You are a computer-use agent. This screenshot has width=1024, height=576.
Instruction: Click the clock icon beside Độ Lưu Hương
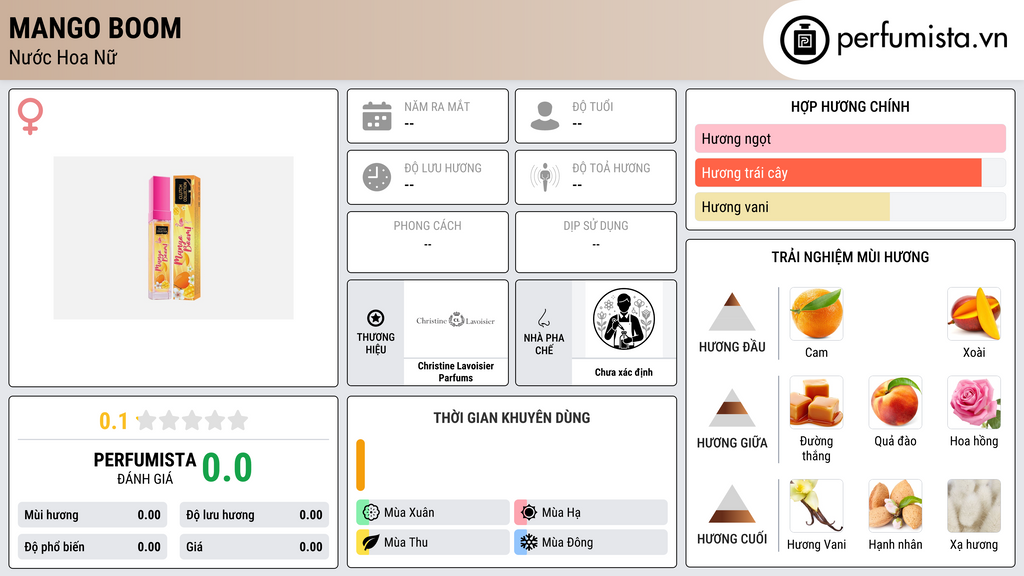pos(377,177)
